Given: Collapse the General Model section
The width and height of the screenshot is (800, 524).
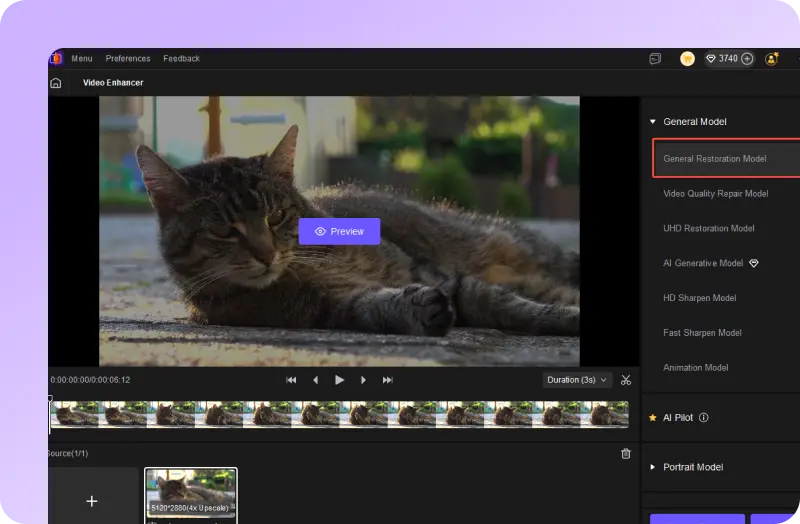Looking at the screenshot, I should pyautogui.click(x=653, y=122).
